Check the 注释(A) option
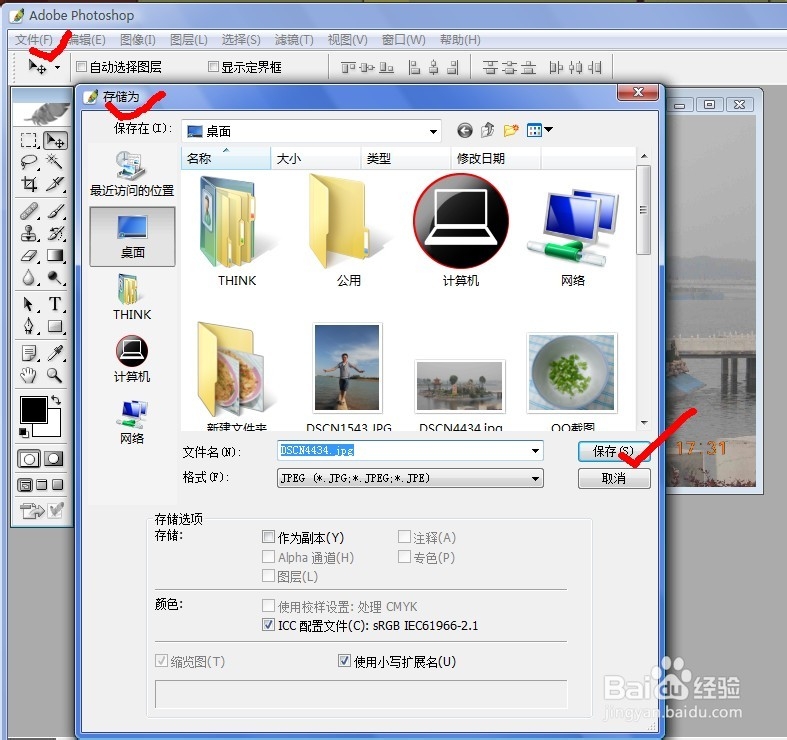The width and height of the screenshot is (787, 740). tap(404, 537)
